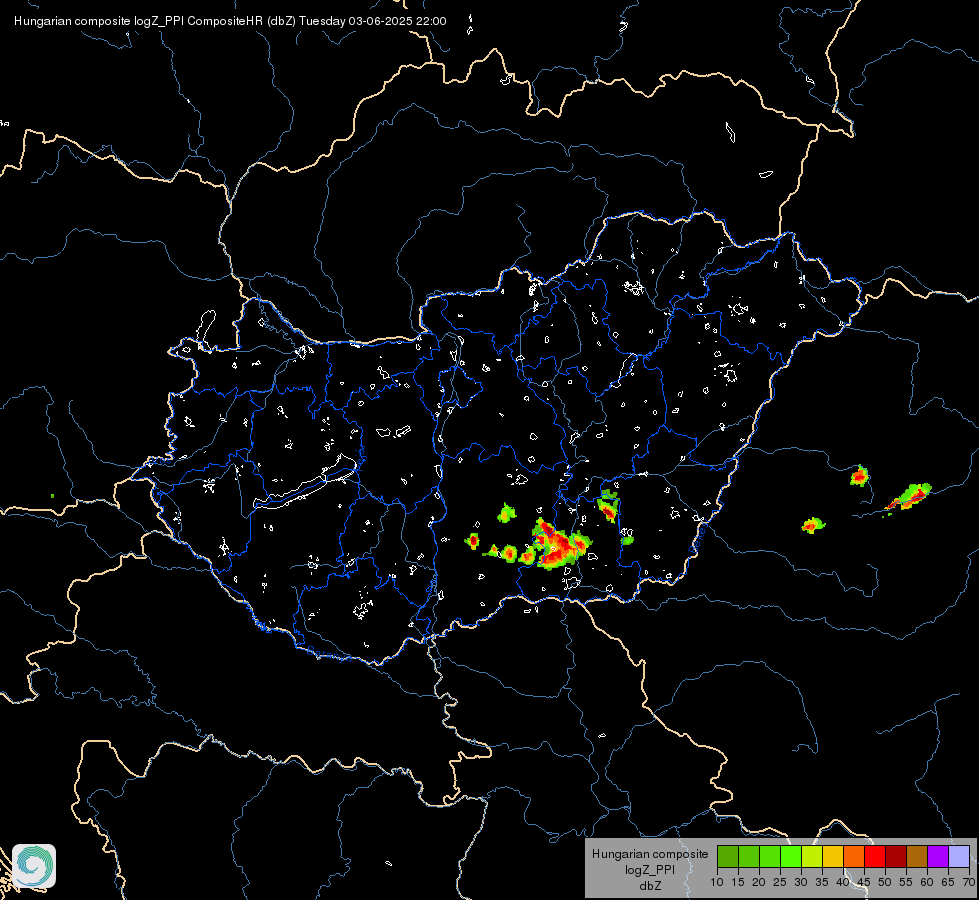Click the 'logZ_PPI' legend label
This screenshot has width=979, height=900.
click(x=650, y=869)
